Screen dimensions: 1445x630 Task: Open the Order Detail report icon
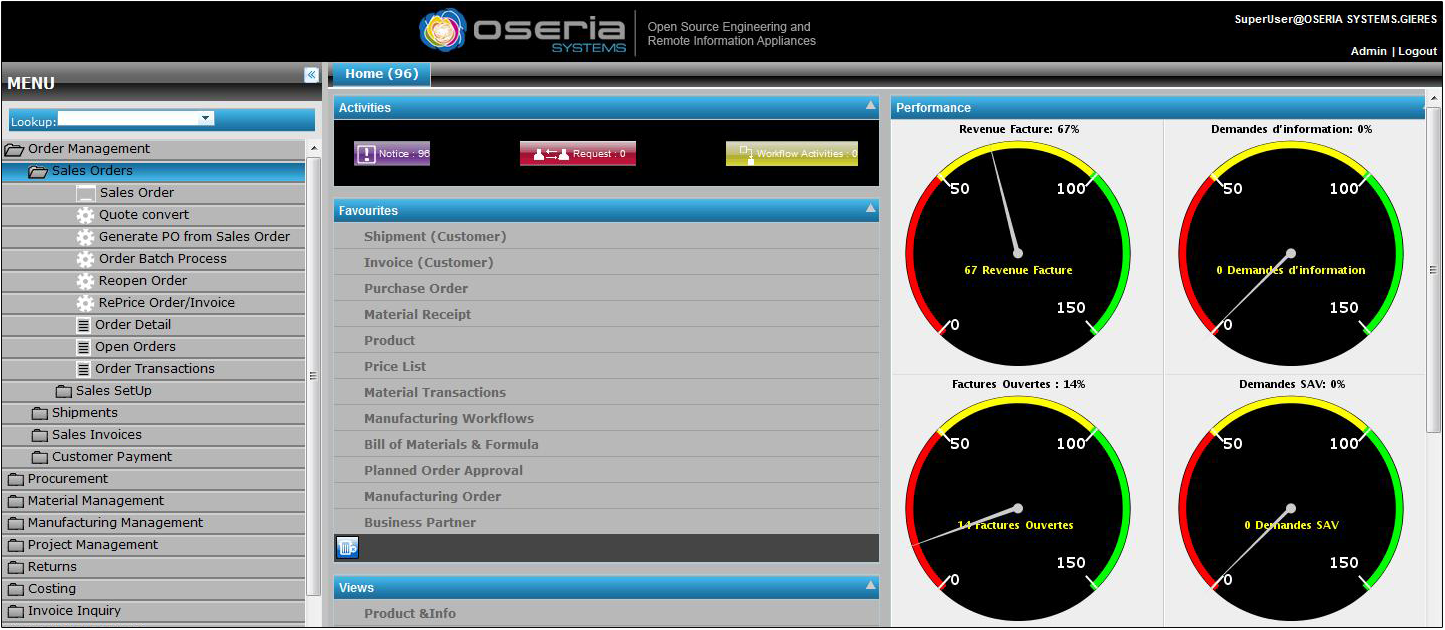point(84,325)
